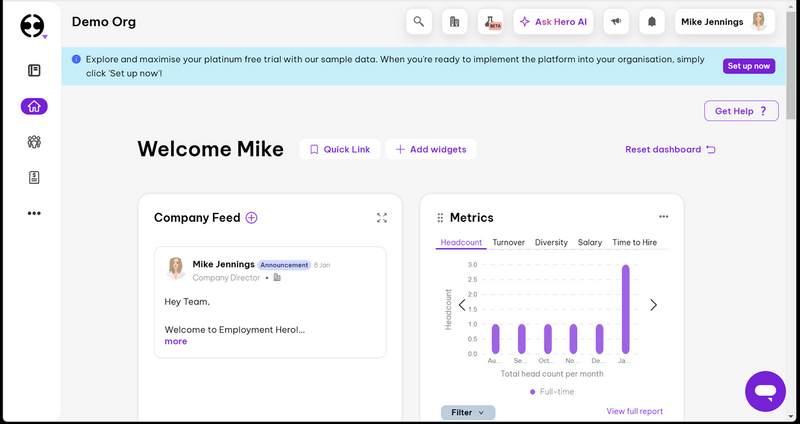The image size is (800, 424).
Task: Click the Set up now button
Action: point(748,66)
